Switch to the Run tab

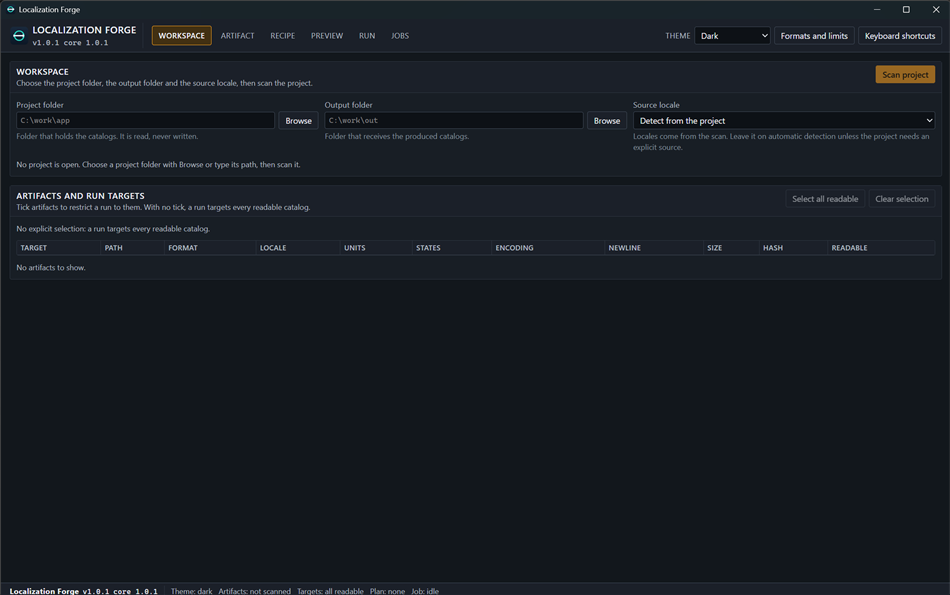coord(367,36)
